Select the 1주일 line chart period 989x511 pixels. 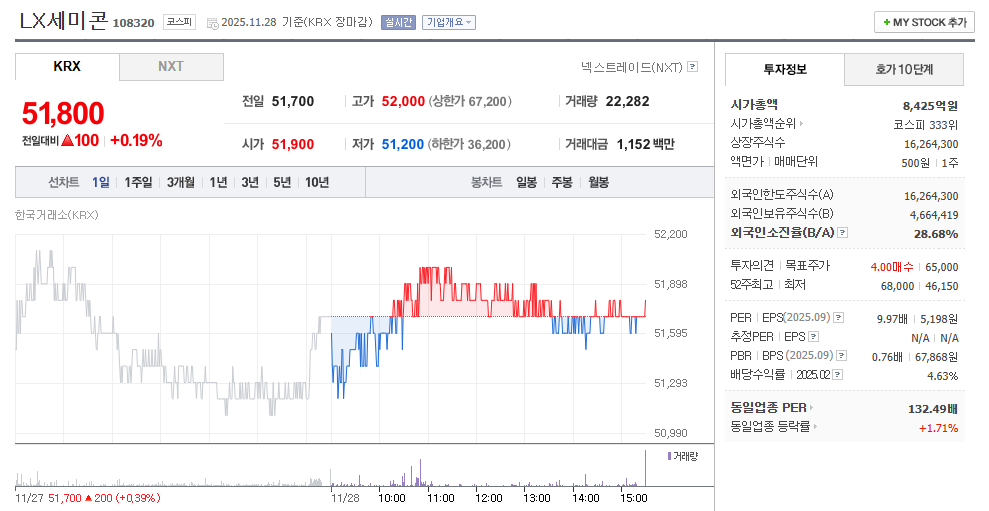138,182
